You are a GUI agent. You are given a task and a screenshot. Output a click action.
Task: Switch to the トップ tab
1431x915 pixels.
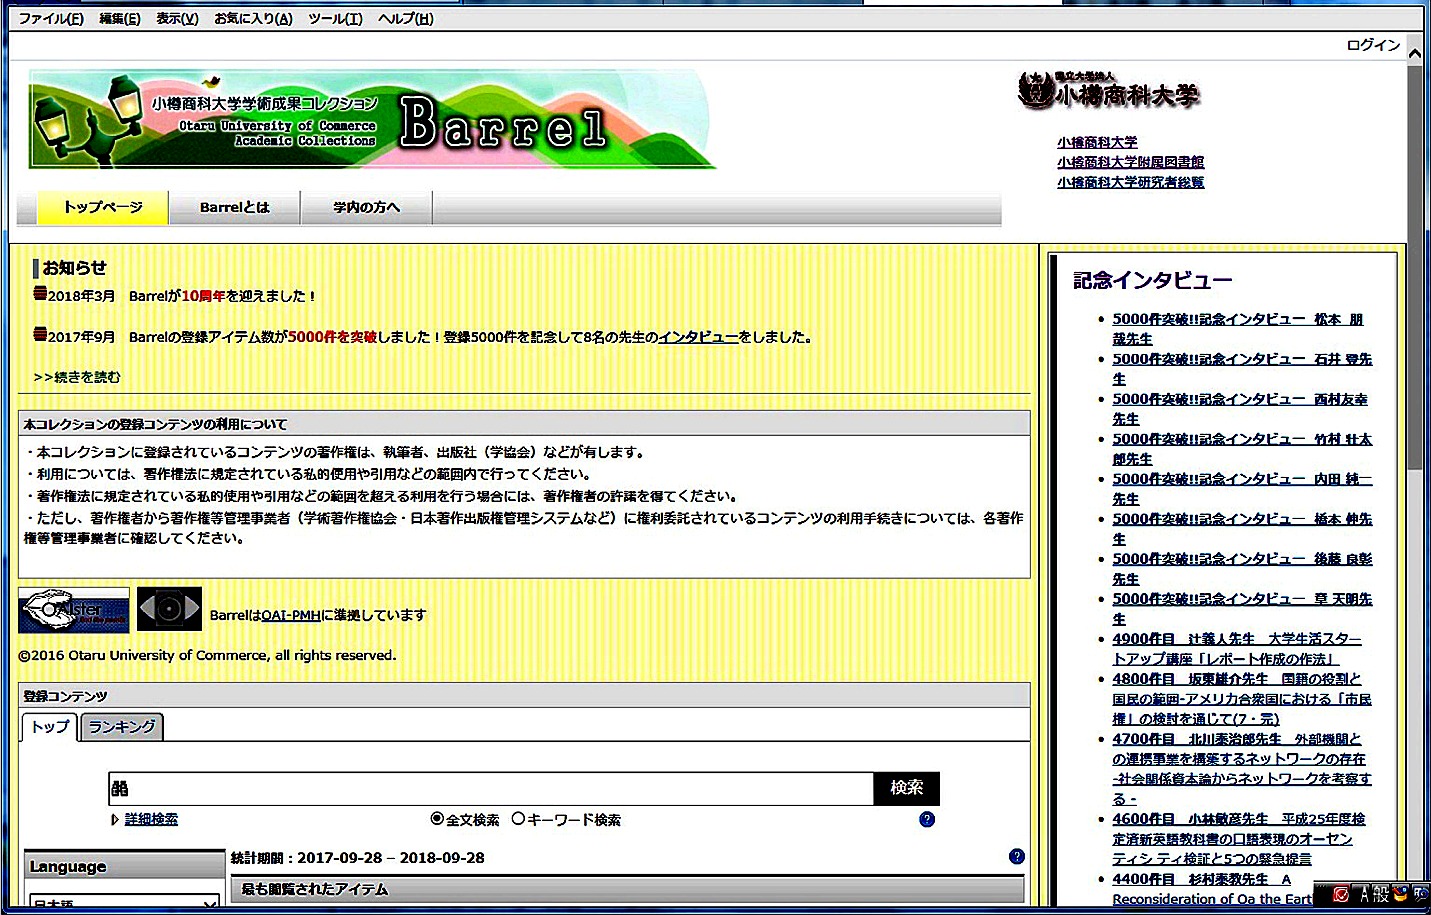tap(50, 727)
